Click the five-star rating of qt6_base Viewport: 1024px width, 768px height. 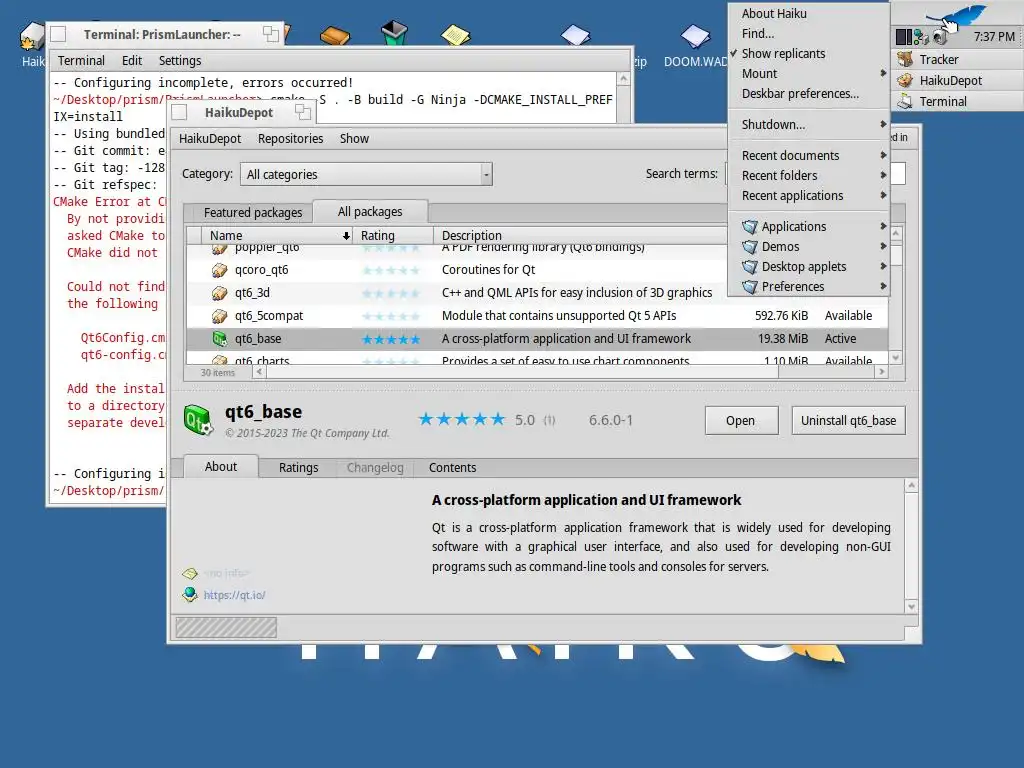[x=391, y=339]
